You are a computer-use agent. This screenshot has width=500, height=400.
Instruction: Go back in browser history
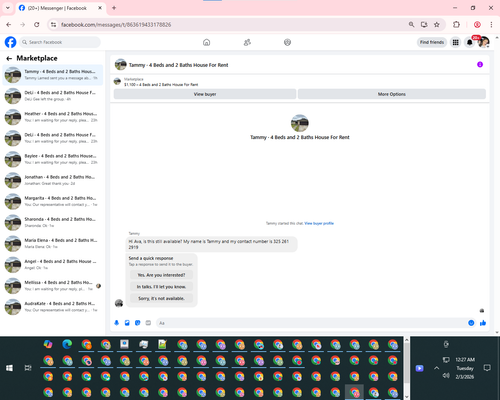(9, 25)
